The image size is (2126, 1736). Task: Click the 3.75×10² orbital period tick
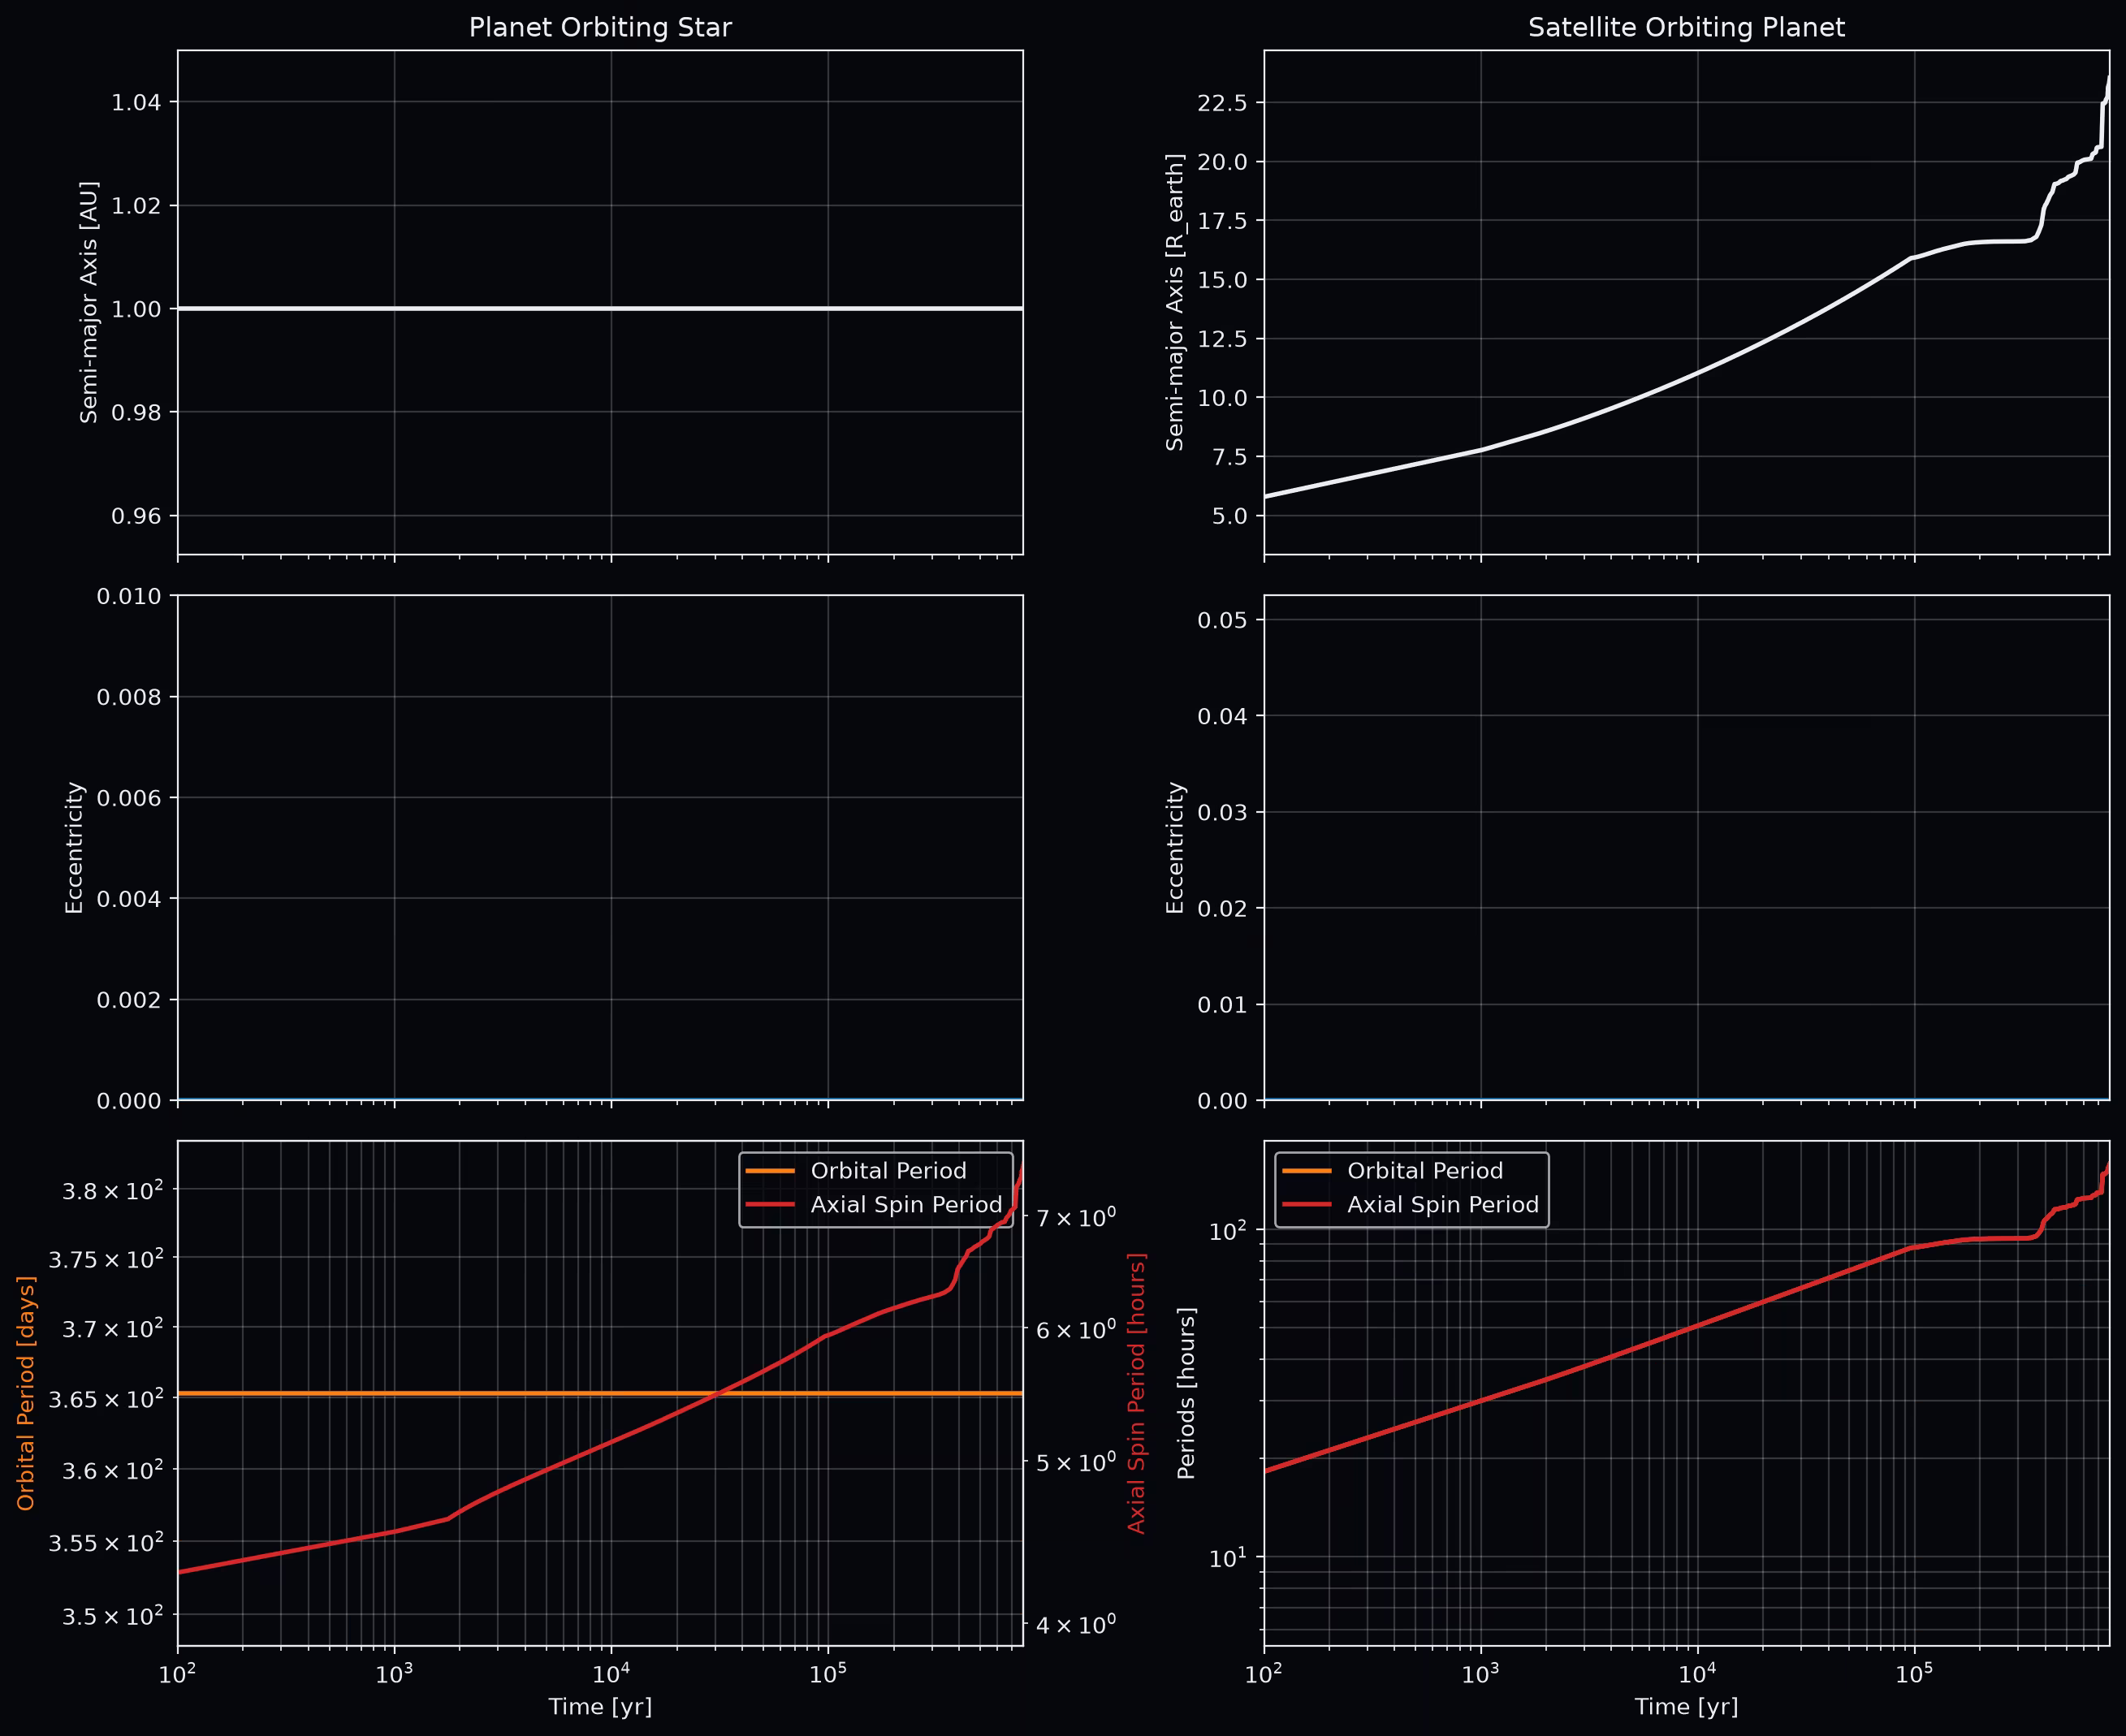point(106,1259)
